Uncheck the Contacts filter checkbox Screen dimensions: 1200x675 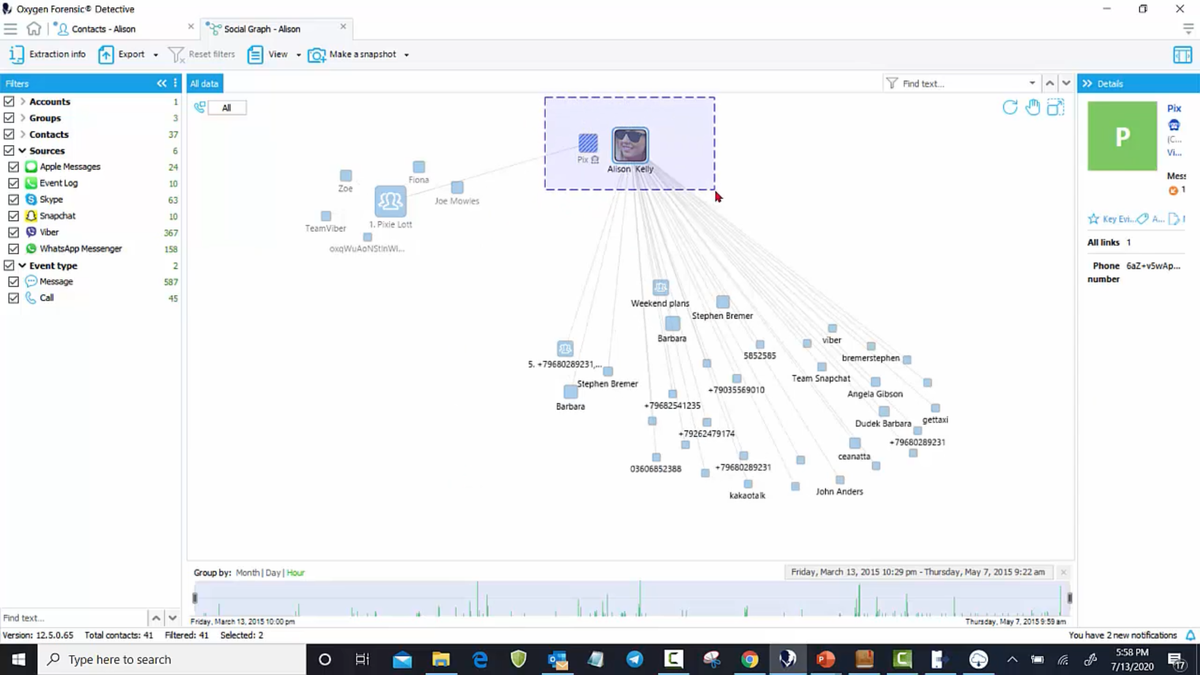[9, 134]
